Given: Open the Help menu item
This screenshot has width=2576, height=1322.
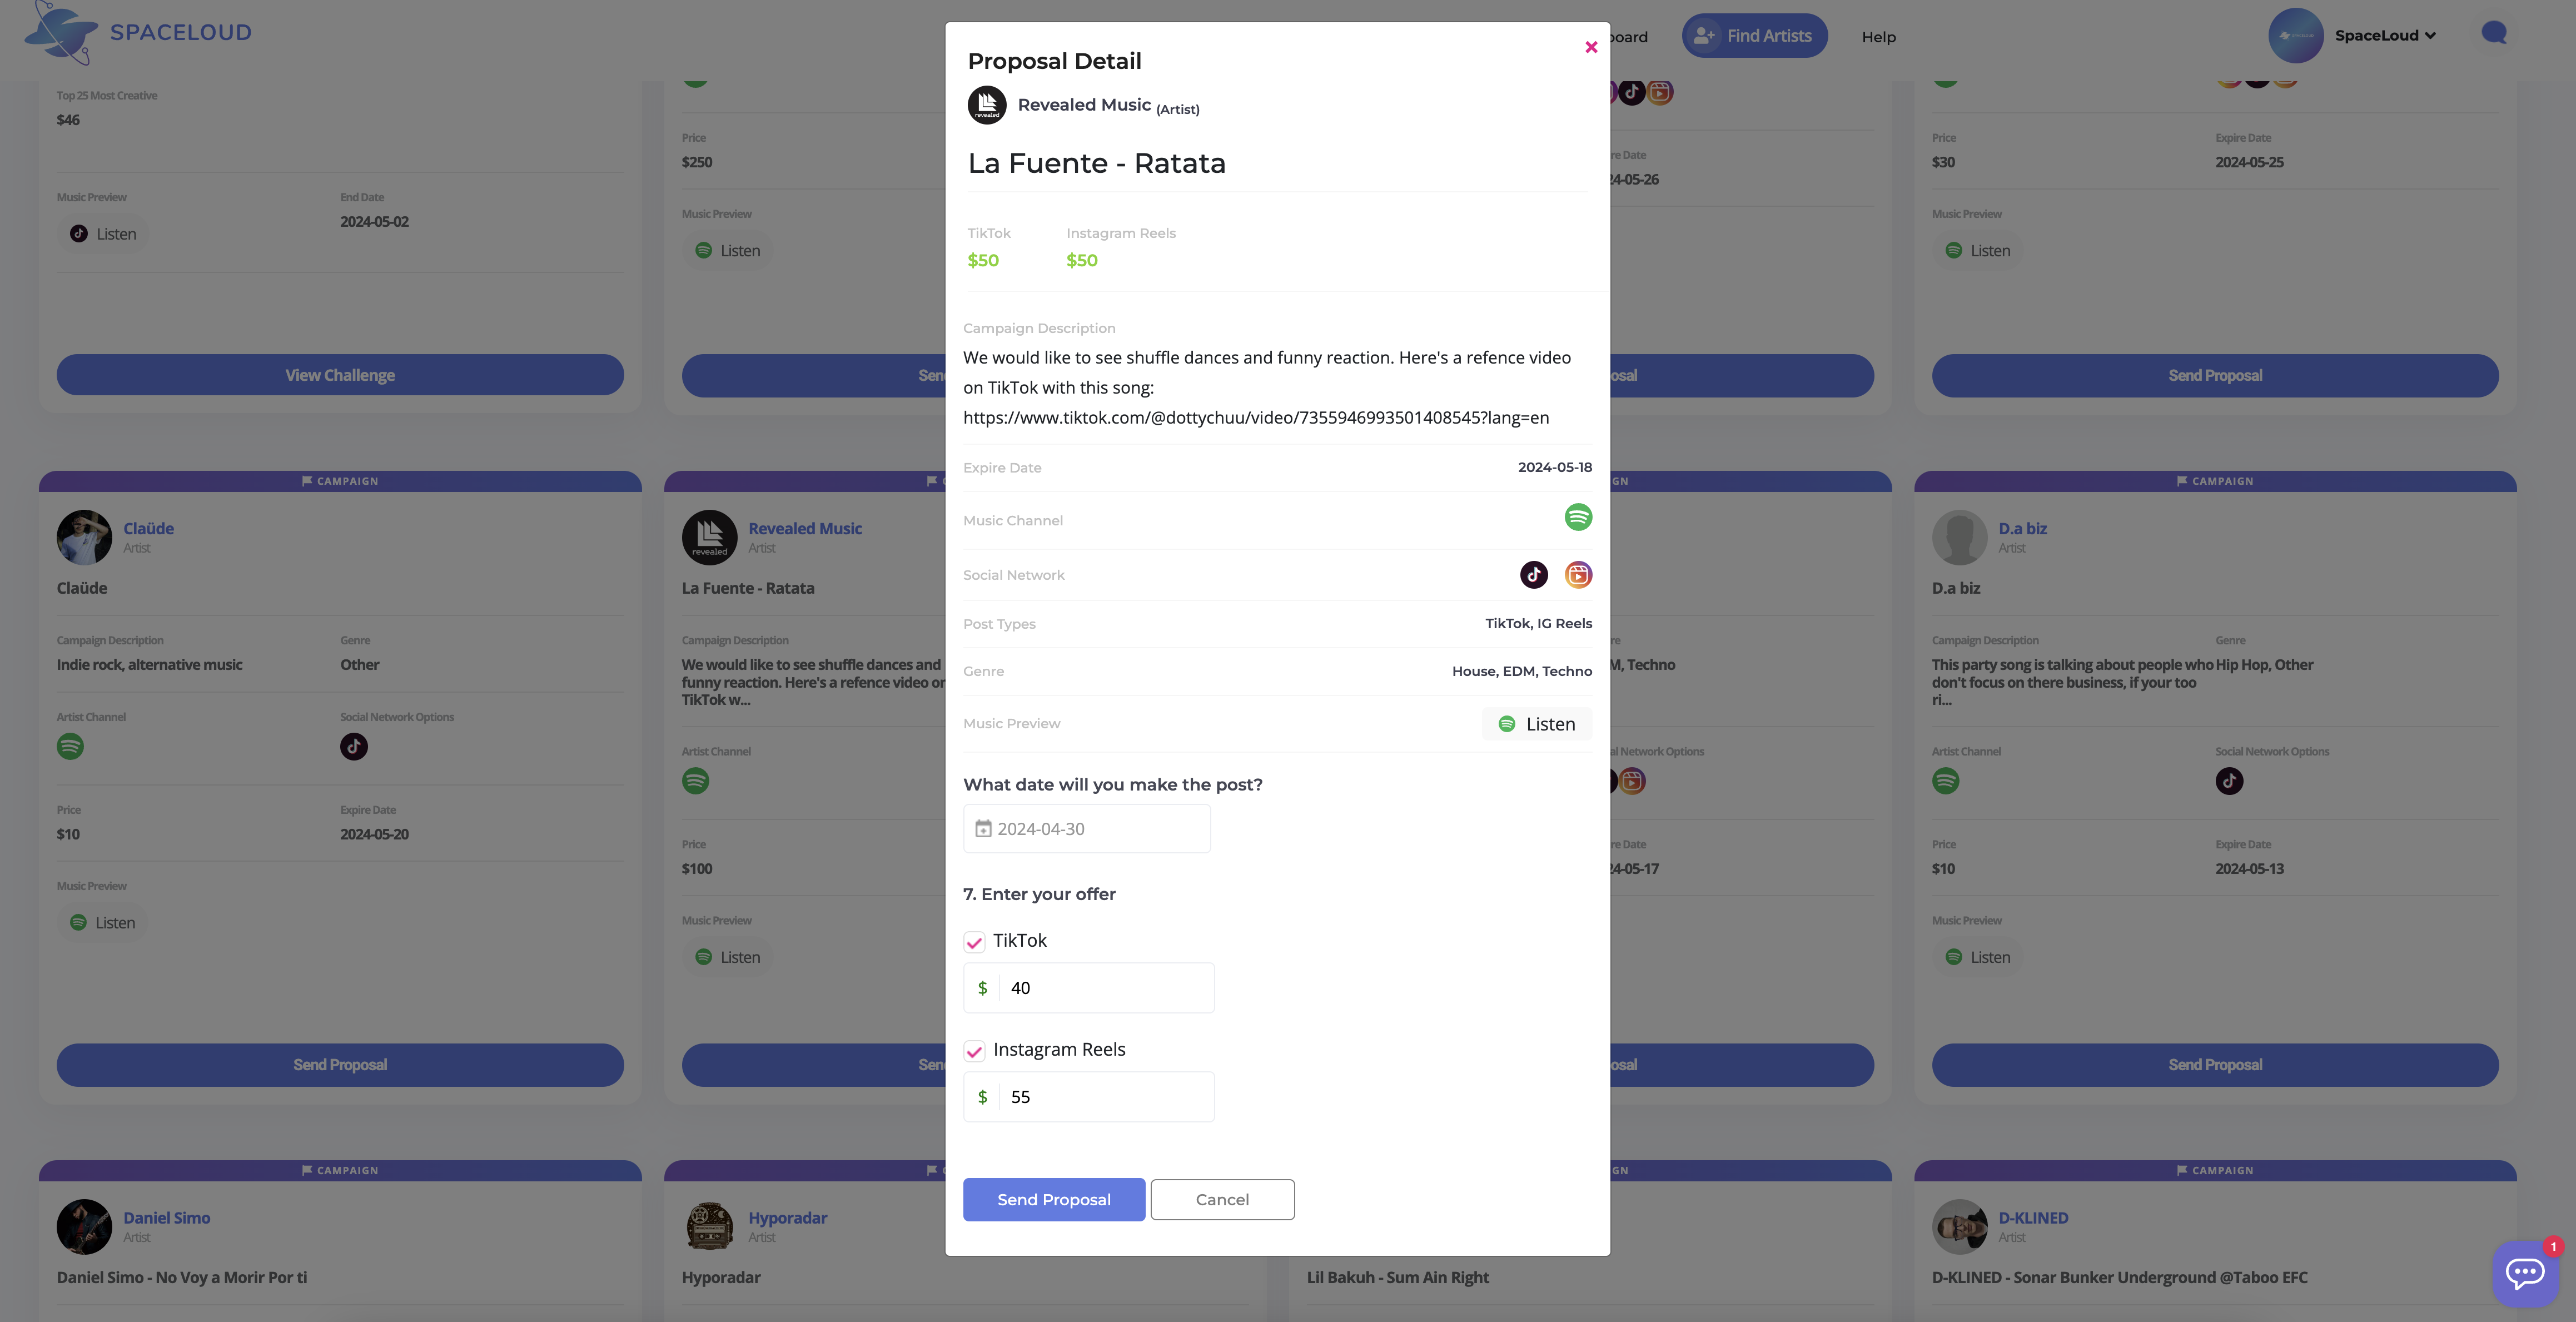Looking at the screenshot, I should 1878,37.
